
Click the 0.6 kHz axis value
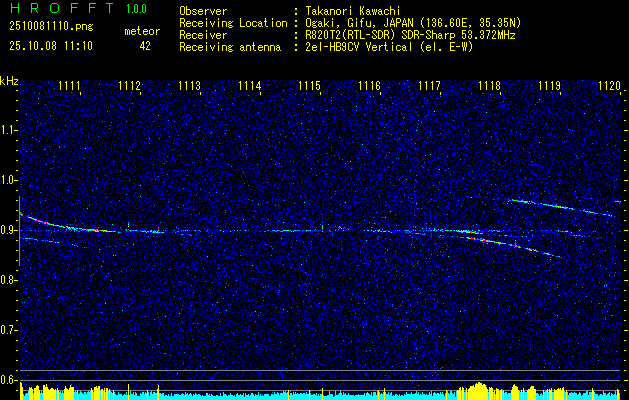9,380
